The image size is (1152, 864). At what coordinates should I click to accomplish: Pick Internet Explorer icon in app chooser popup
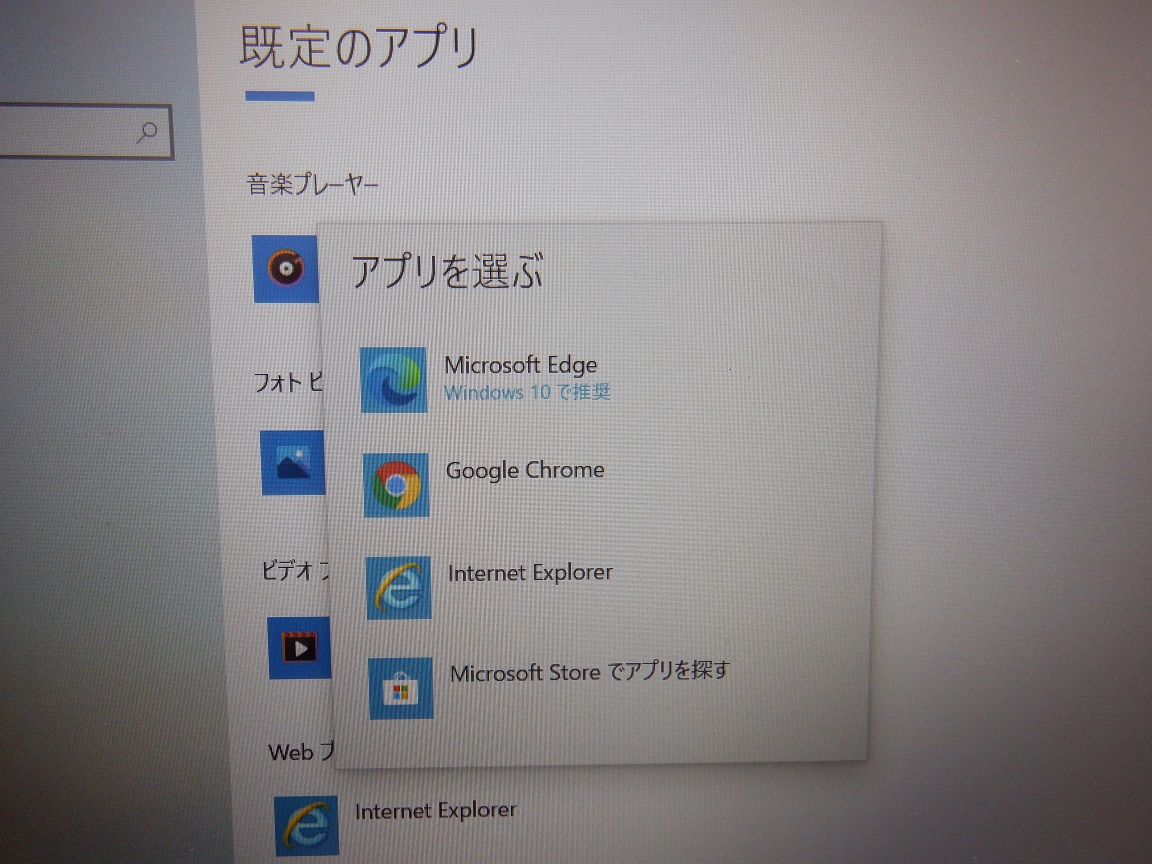(x=398, y=588)
